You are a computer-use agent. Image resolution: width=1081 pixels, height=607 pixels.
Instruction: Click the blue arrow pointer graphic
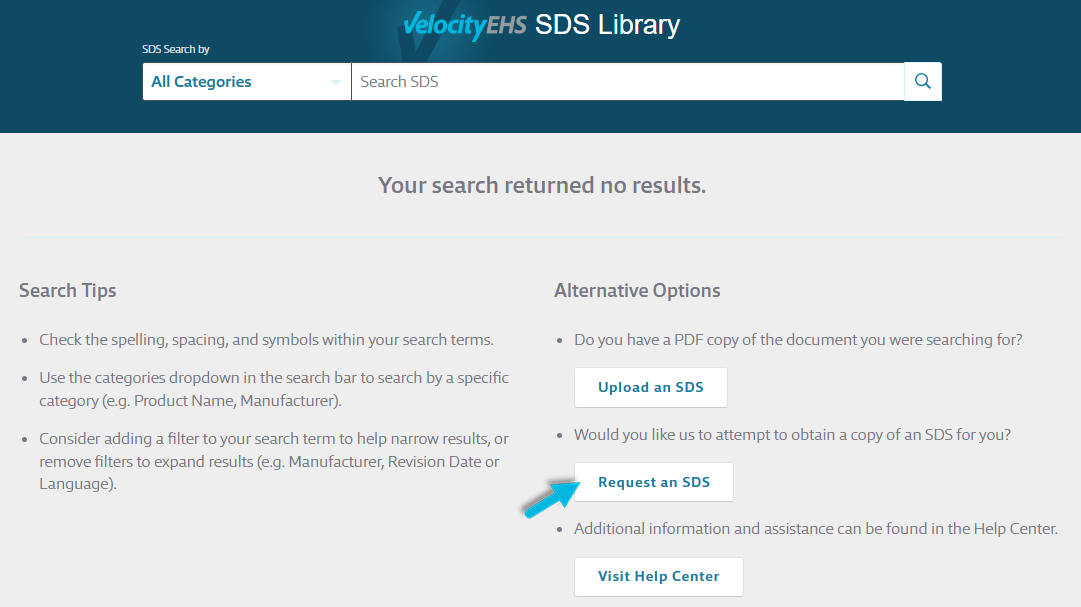click(549, 497)
